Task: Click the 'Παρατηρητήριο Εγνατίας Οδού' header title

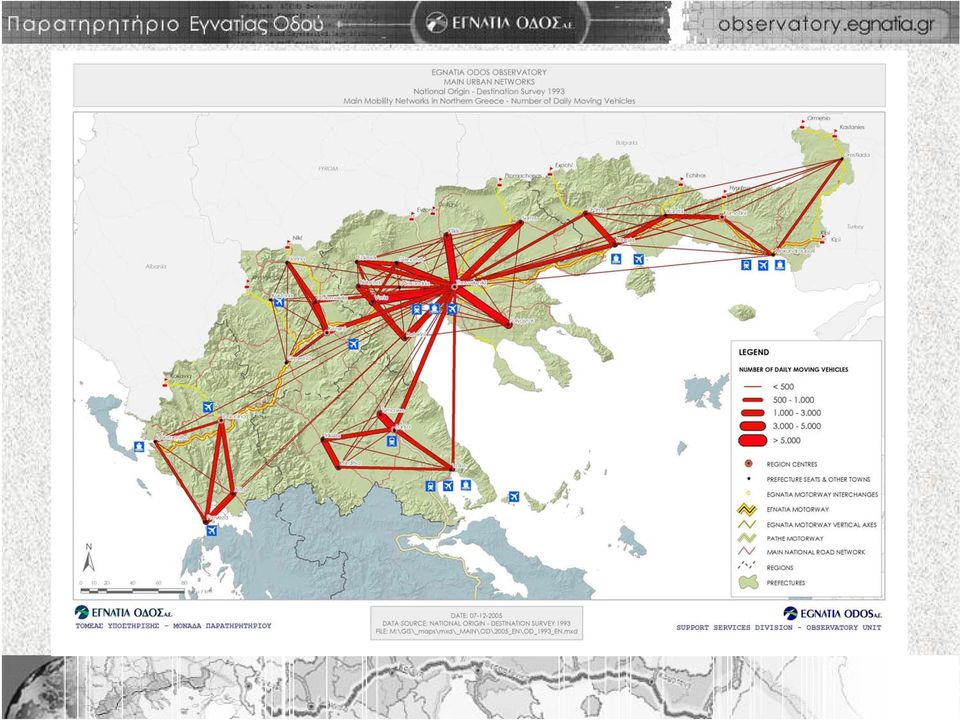Action: tap(166, 24)
